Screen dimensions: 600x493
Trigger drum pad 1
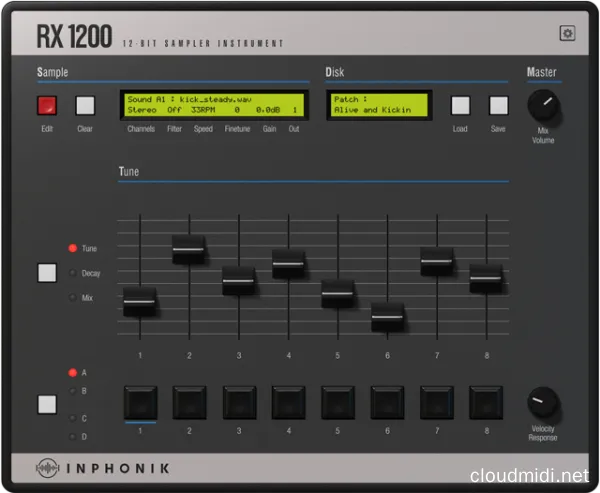(x=139, y=402)
